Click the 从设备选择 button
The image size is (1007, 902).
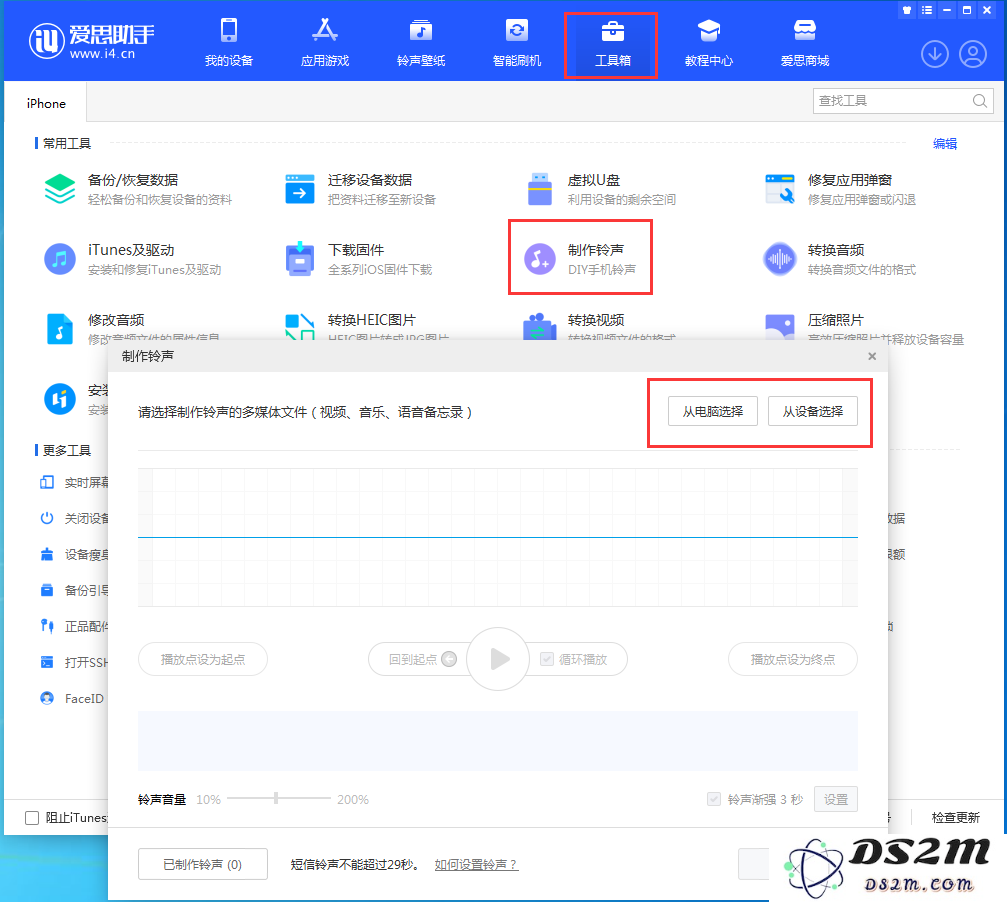[812, 411]
